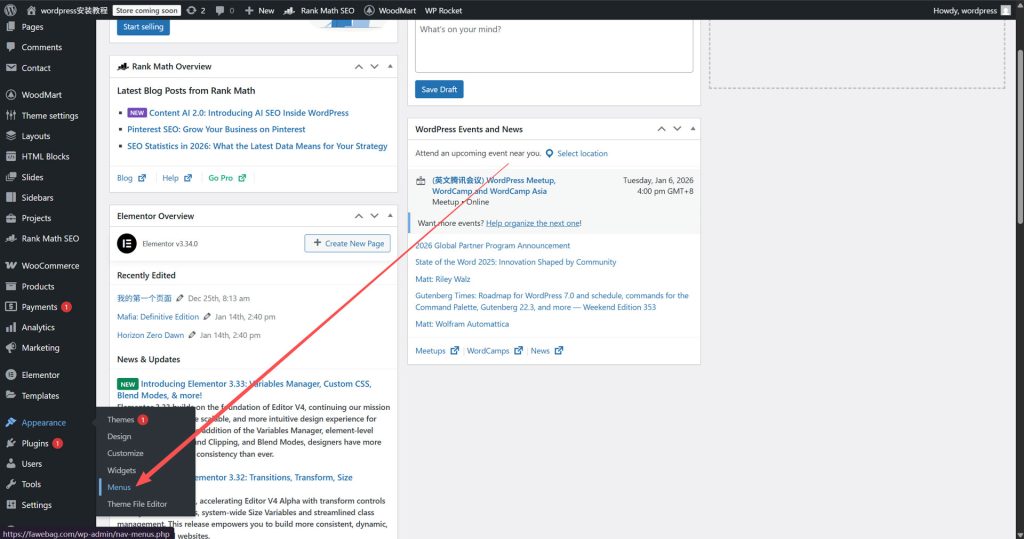Viewport: 1024px width, 539px height.
Task: Select Menus in the Appearance submenu
Action: tap(119, 487)
